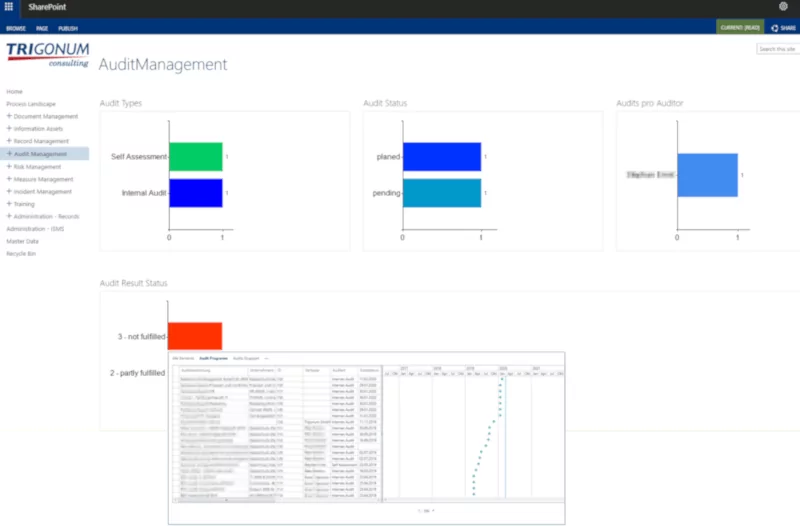The height and width of the screenshot is (526, 800).
Task: Click plus icon beside Incident Management
Action: click(9, 191)
